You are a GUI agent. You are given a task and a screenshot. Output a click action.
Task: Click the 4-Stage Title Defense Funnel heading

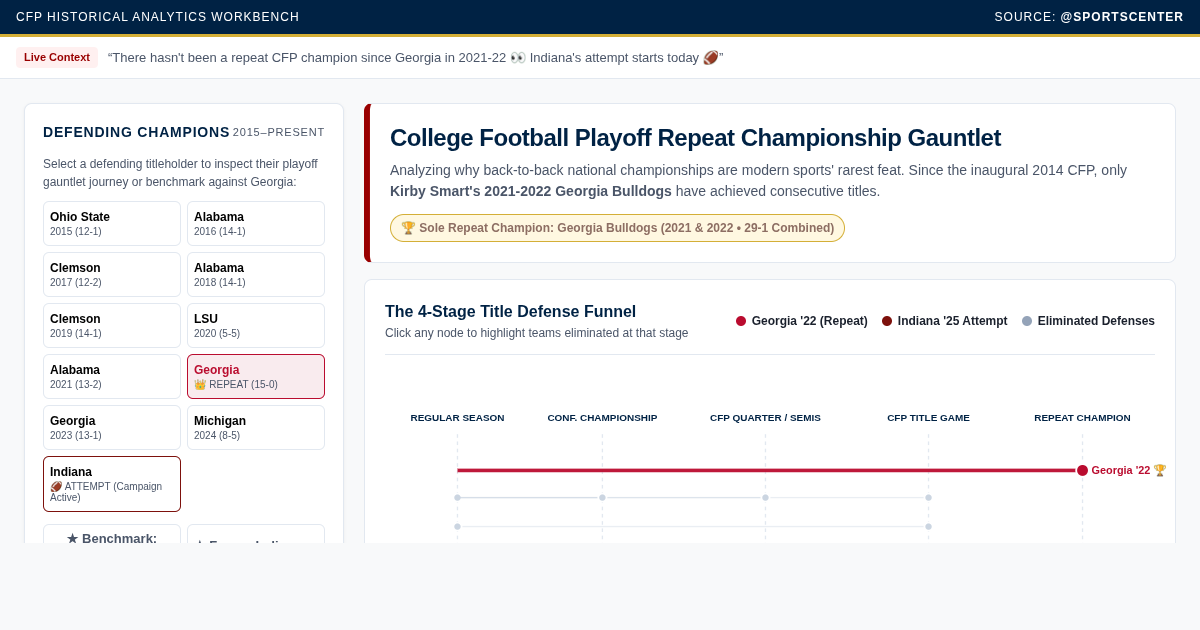[510, 312]
